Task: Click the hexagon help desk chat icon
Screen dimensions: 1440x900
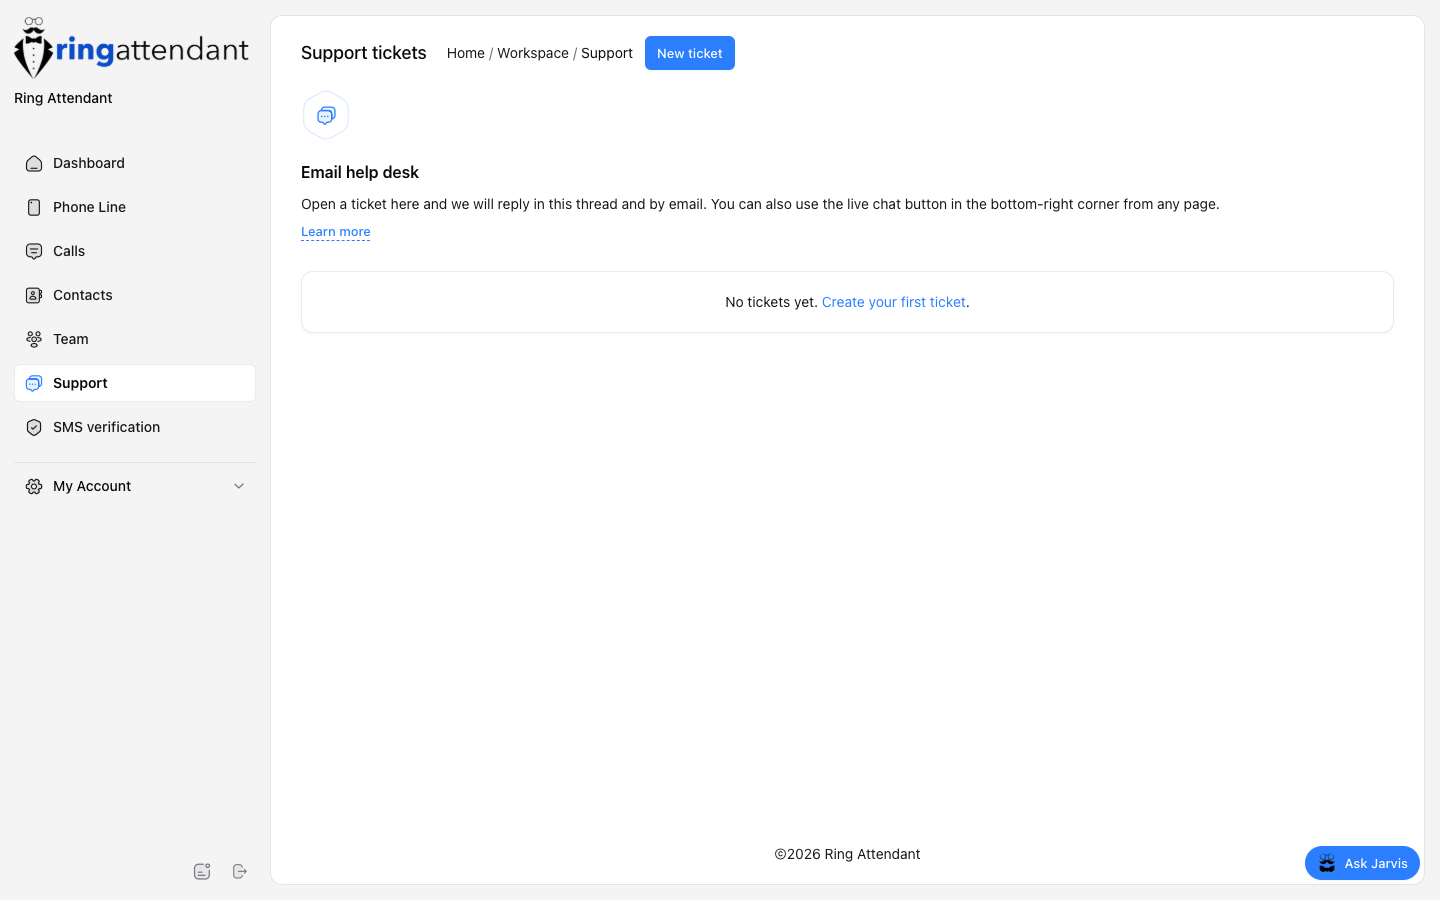Action: [326, 116]
